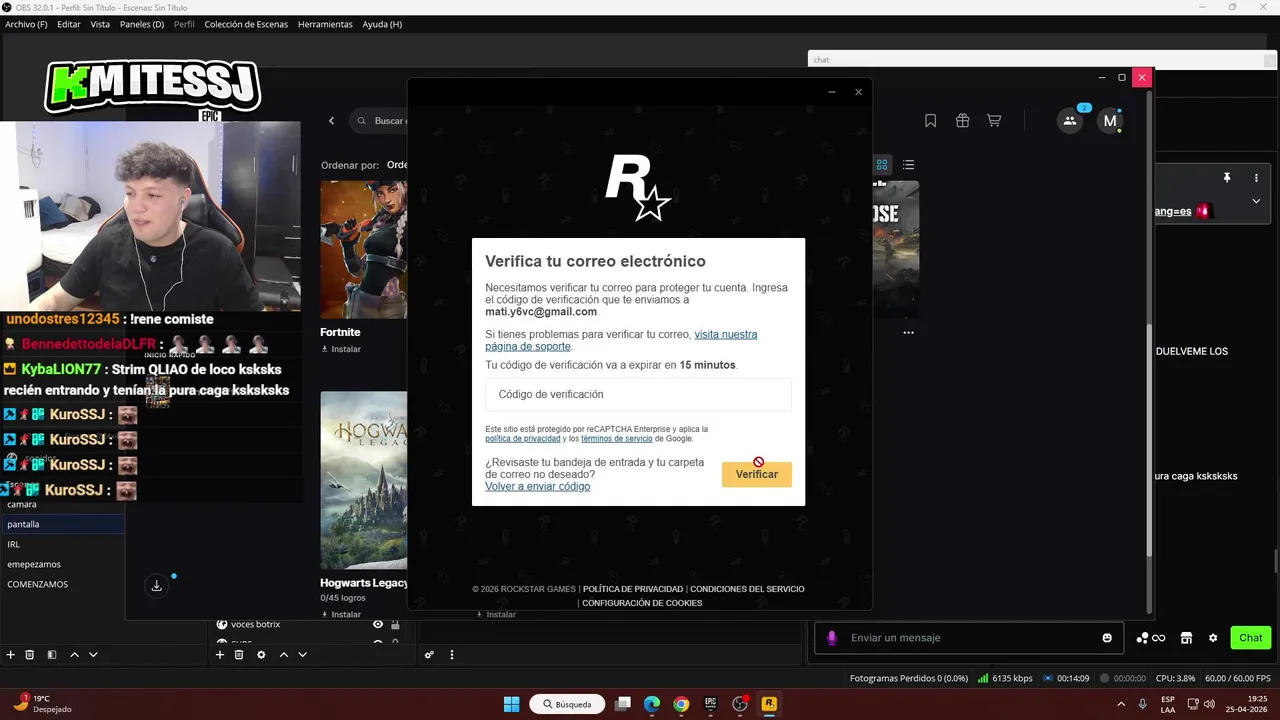Viewport: 1280px width, 720px height.
Task: Open visita nuestra página de soporte link
Action: click(621, 340)
